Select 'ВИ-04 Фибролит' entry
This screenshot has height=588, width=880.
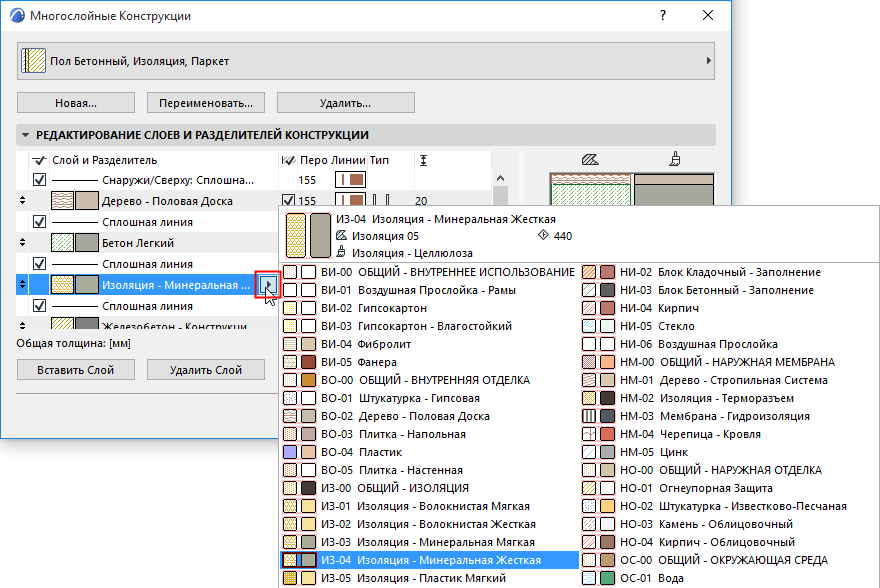429,344
